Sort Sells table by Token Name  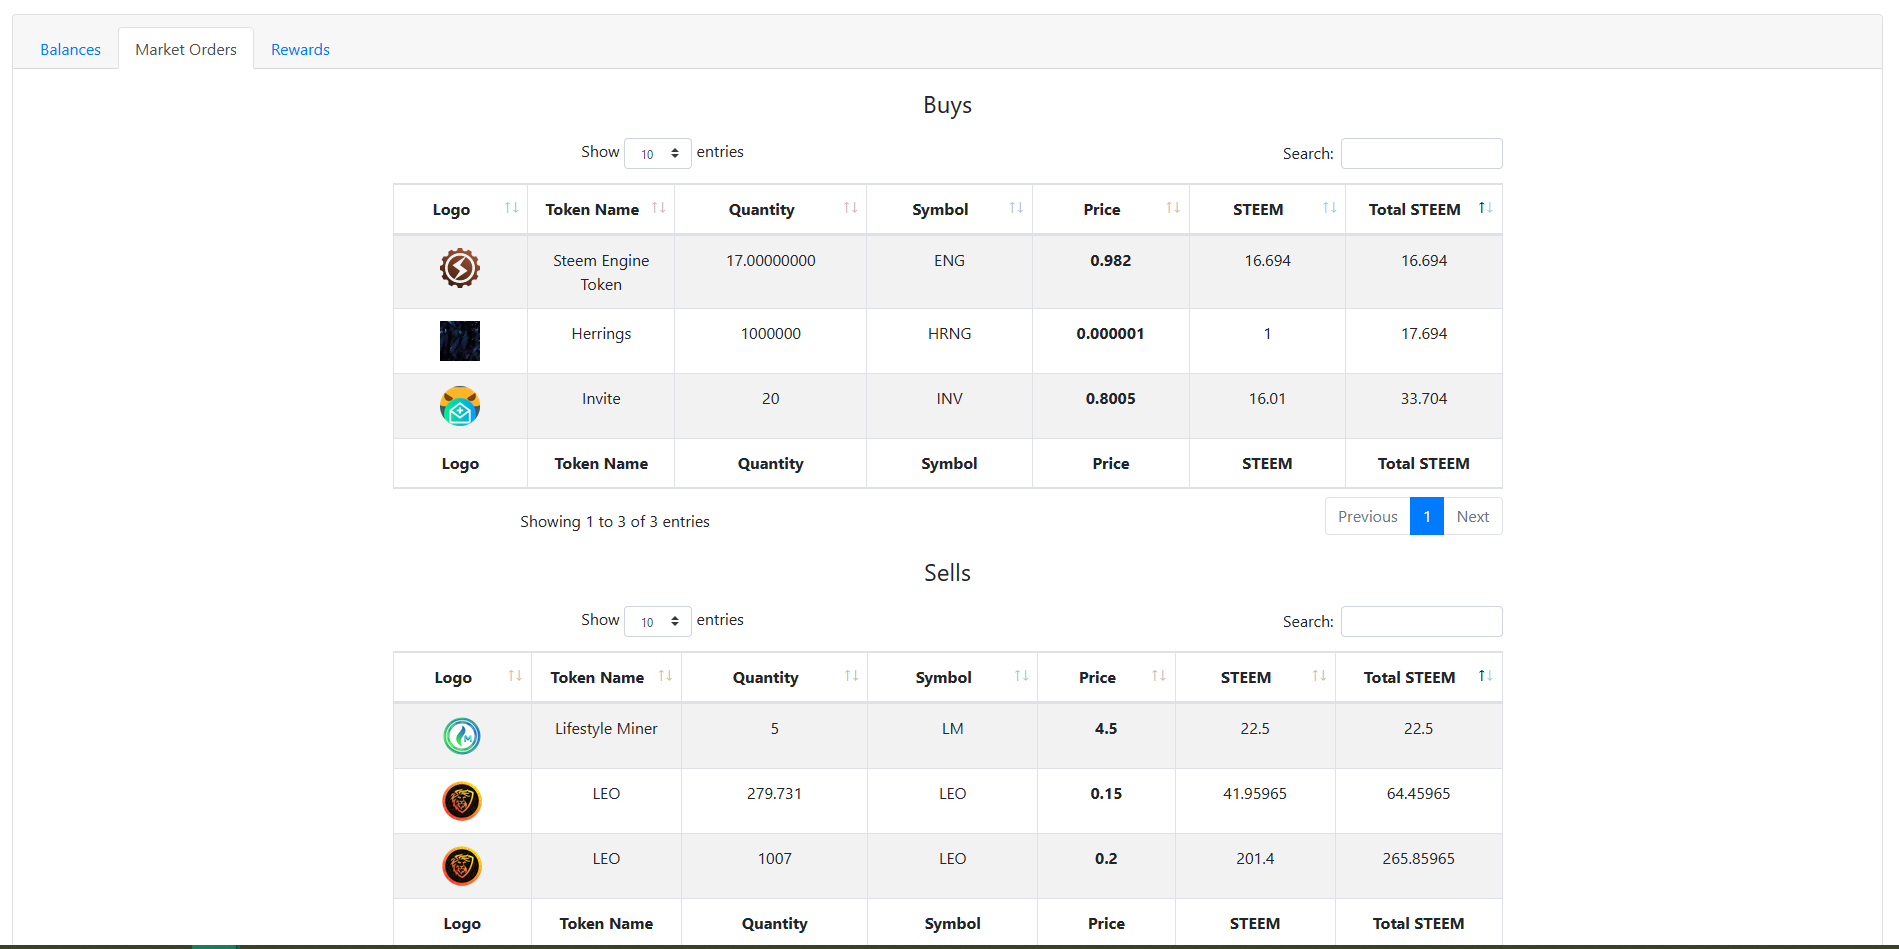[606, 677]
